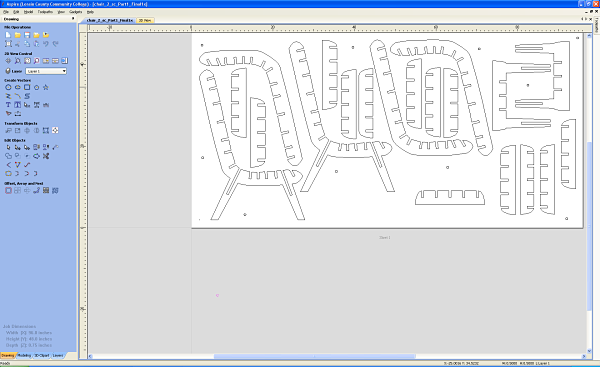This screenshot has width=600, height=367.
Task: Open Trace Bitmap tool
Action: (8, 114)
